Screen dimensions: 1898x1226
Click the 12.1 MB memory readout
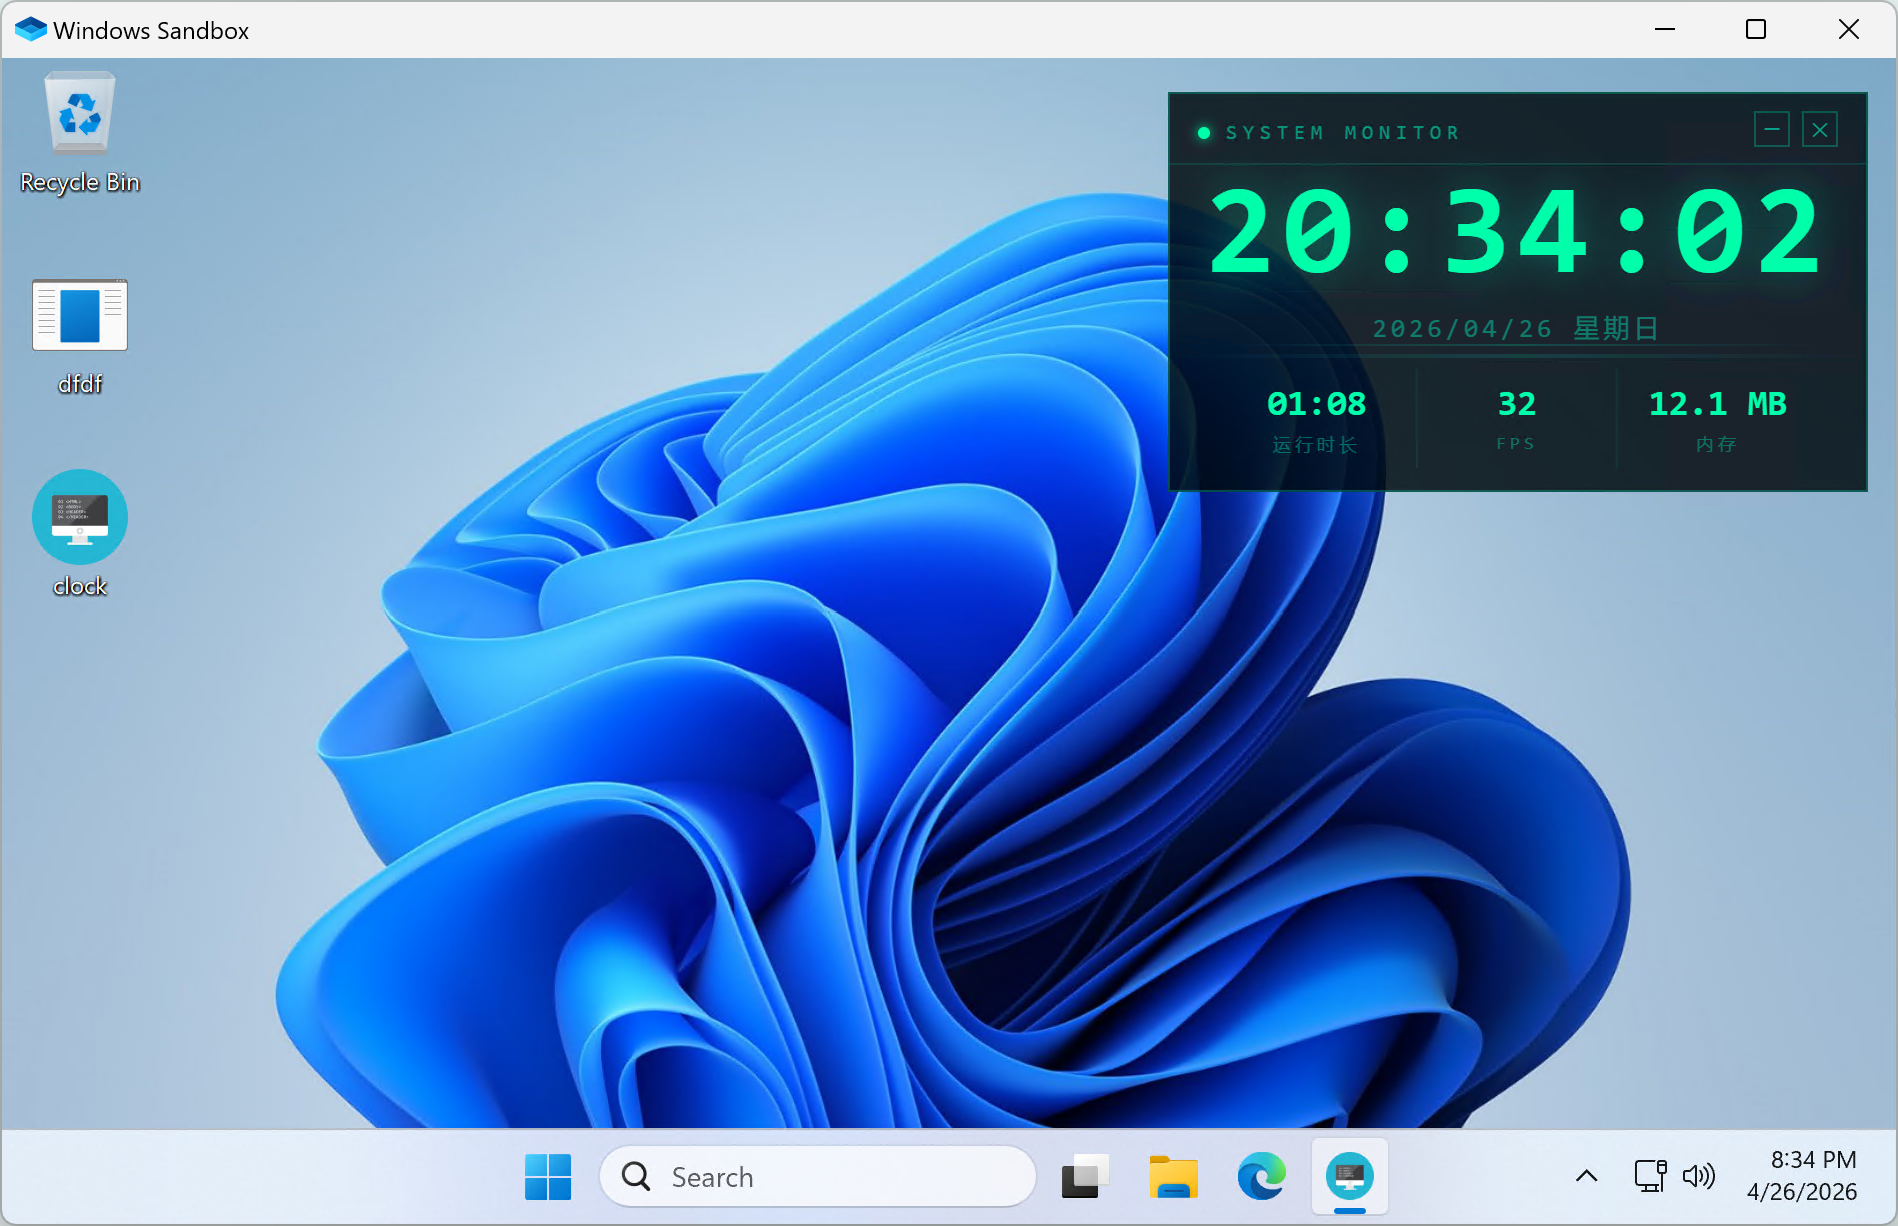coord(1717,404)
